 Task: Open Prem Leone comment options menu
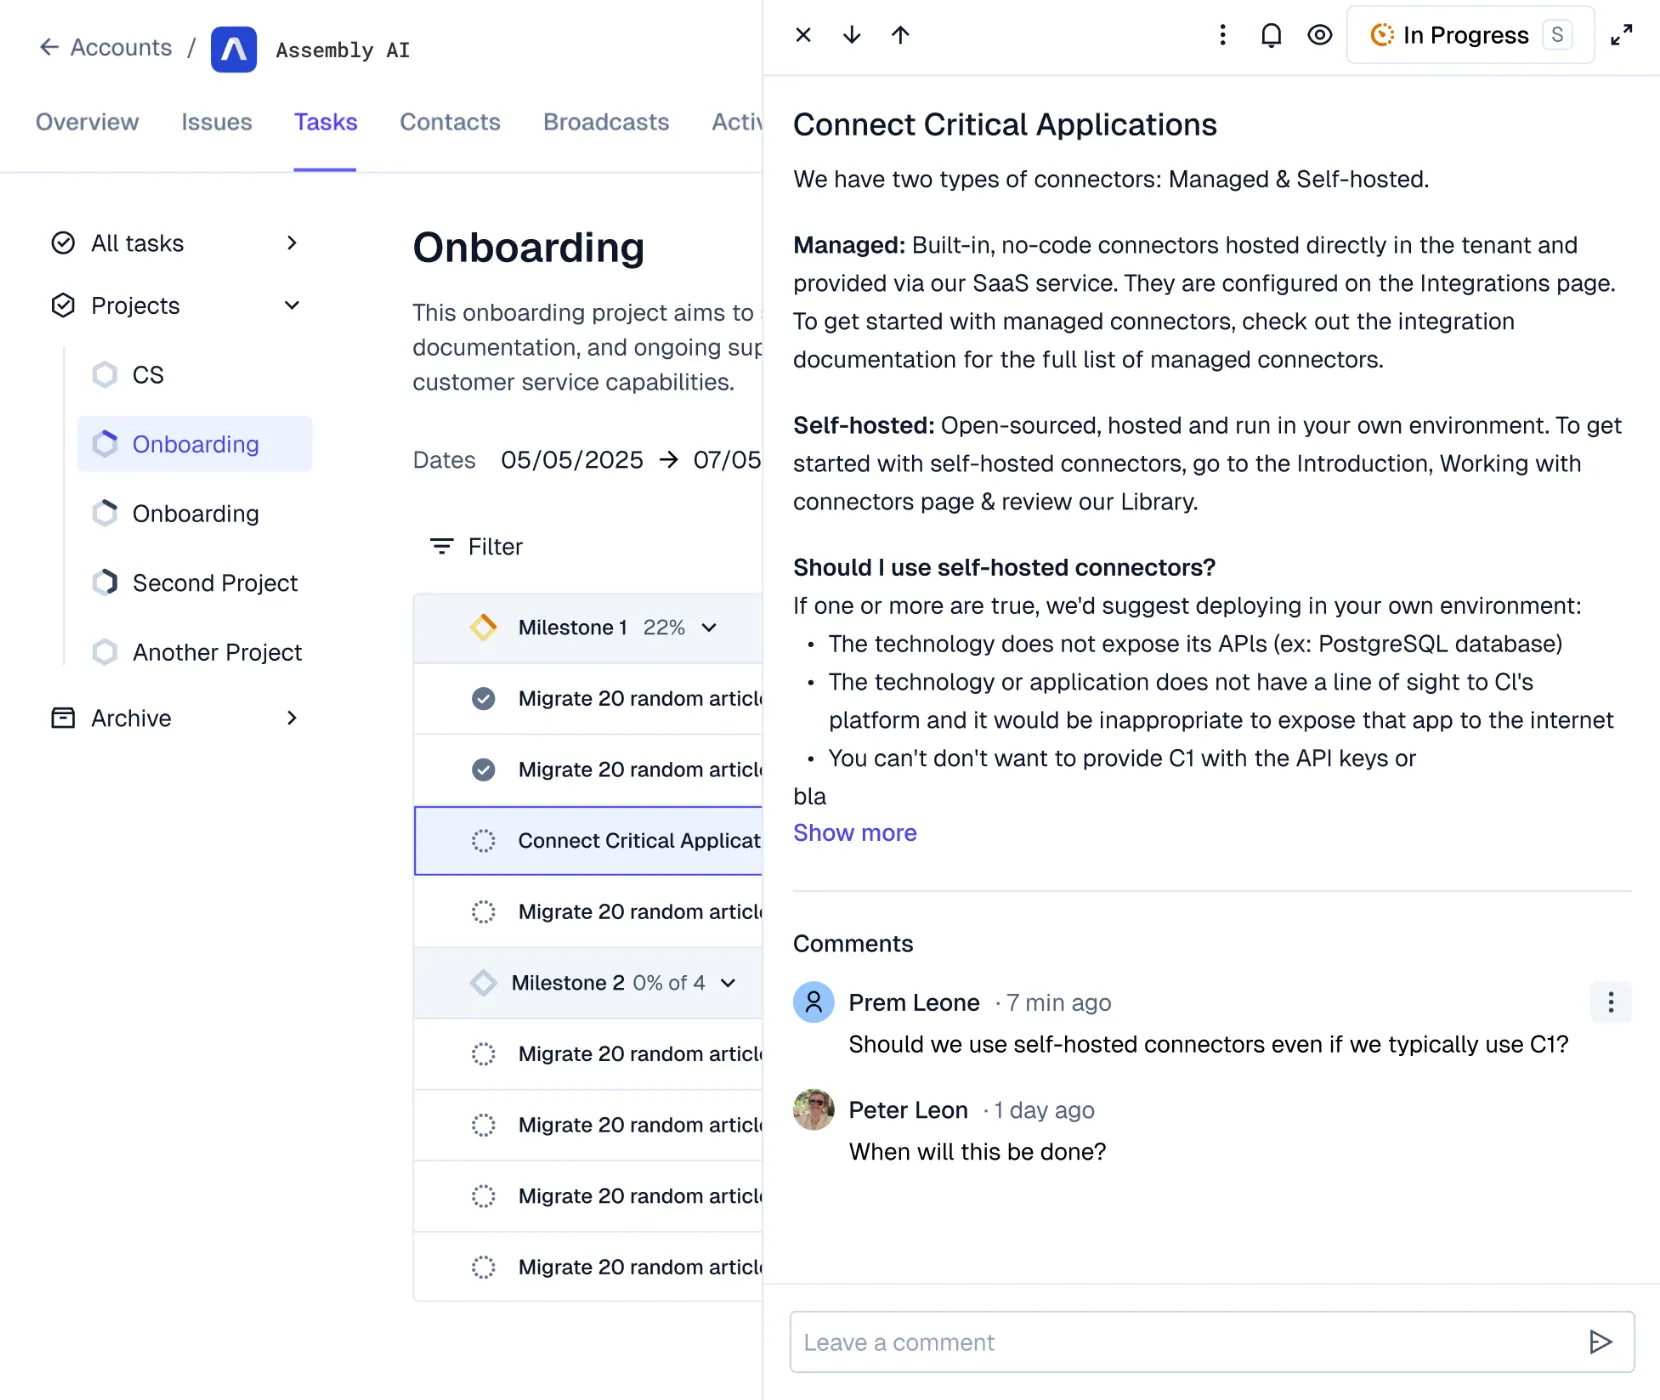pyautogui.click(x=1611, y=1002)
